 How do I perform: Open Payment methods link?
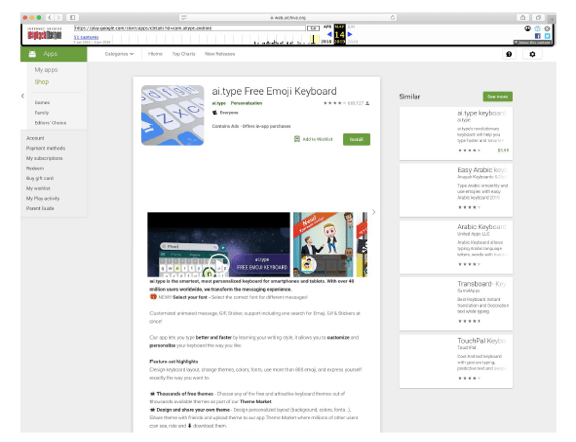point(46,148)
